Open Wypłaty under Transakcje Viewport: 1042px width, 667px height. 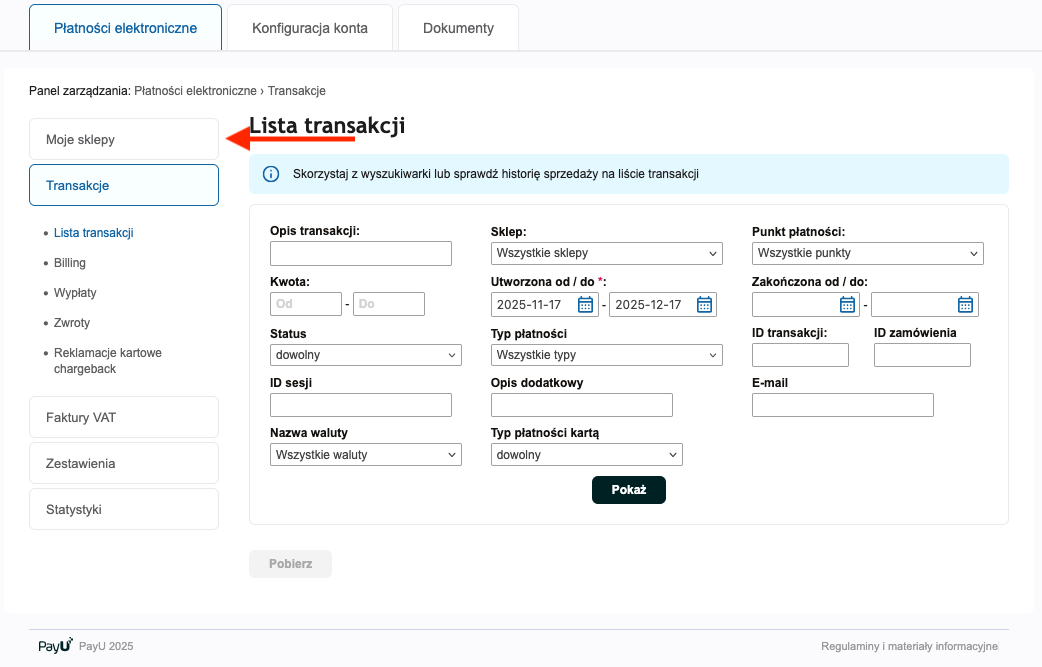(75, 293)
